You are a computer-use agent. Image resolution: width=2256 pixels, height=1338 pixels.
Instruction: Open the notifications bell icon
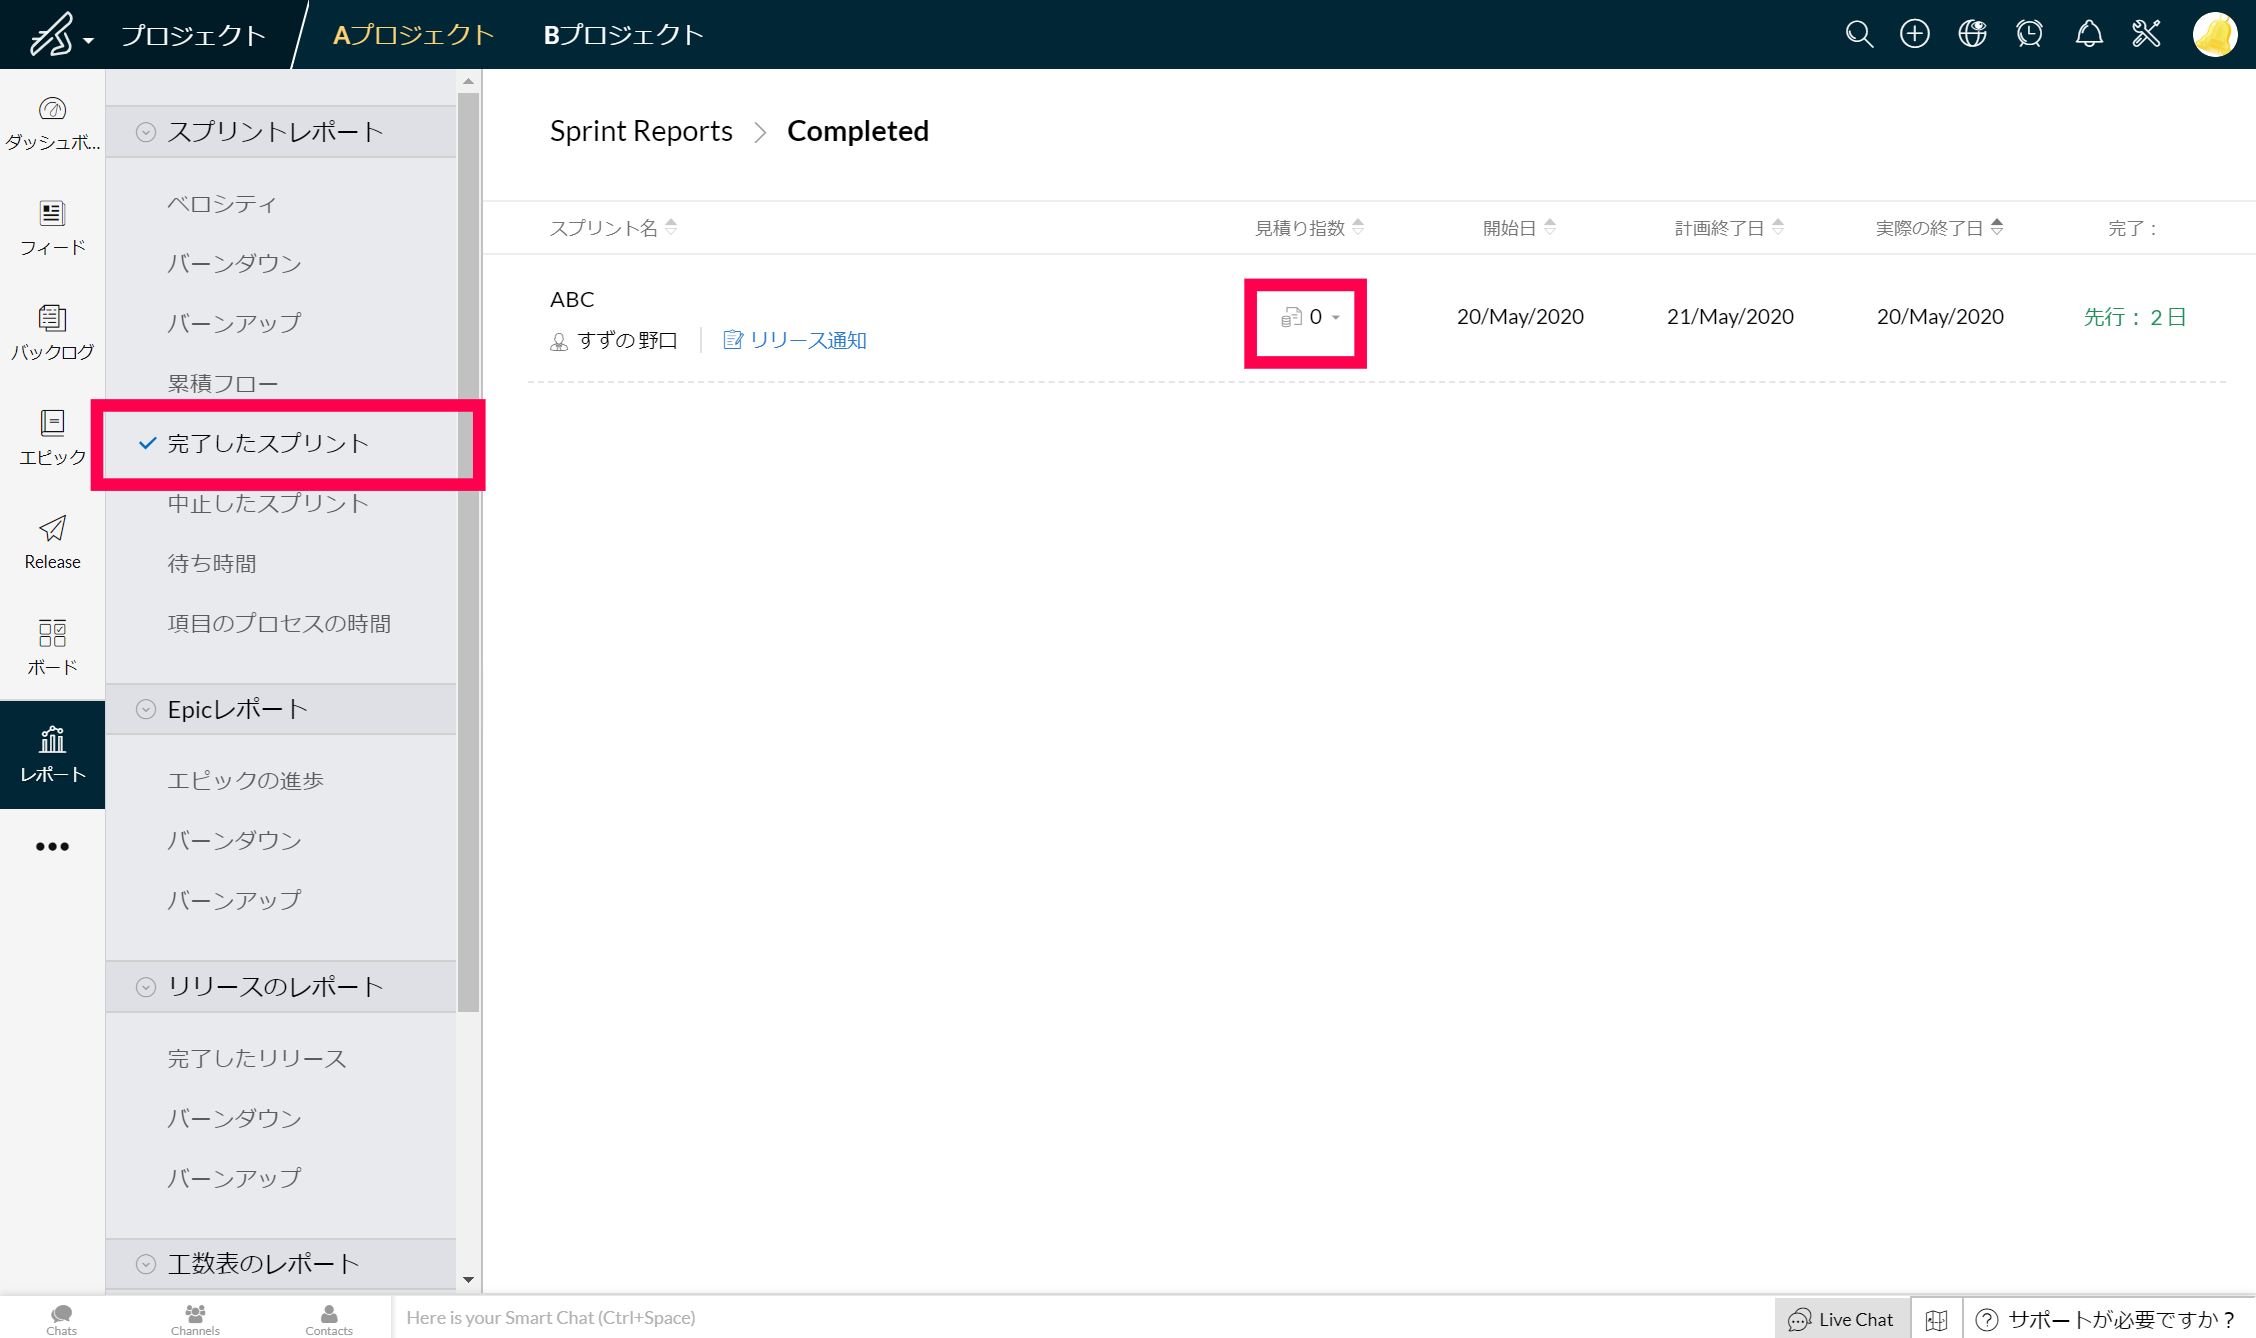click(x=2089, y=34)
